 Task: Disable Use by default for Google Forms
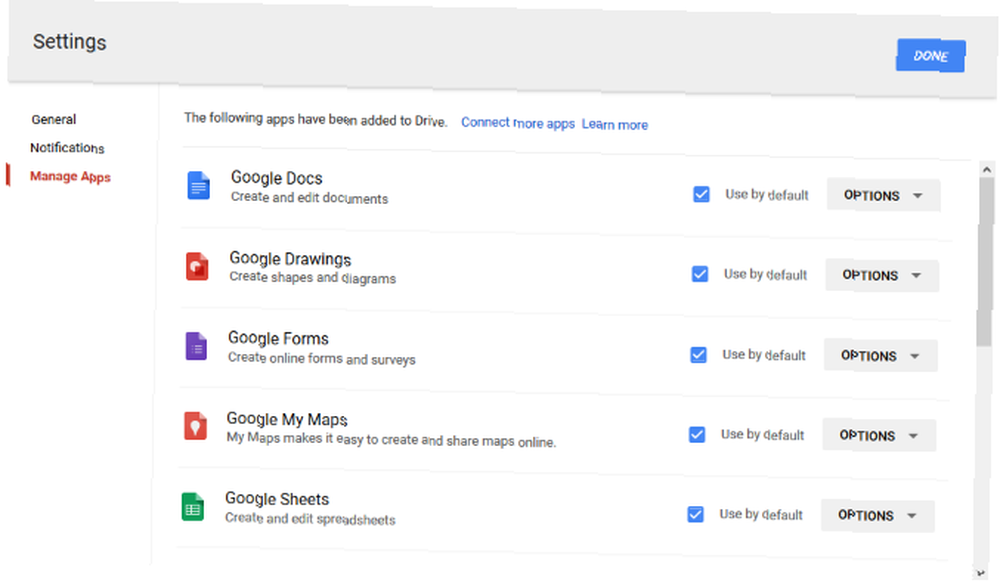698,355
